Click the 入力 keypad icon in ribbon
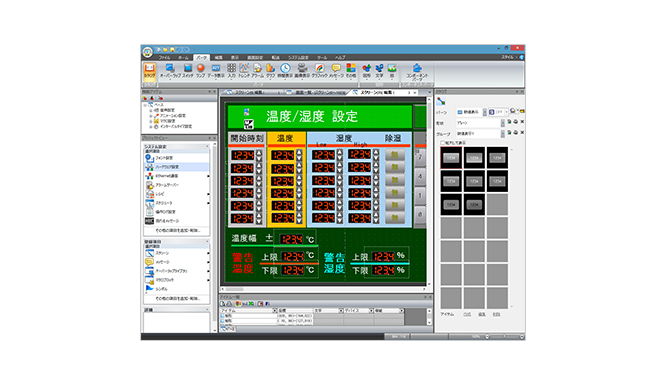The height and width of the screenshot is (376, 648). 231,71
